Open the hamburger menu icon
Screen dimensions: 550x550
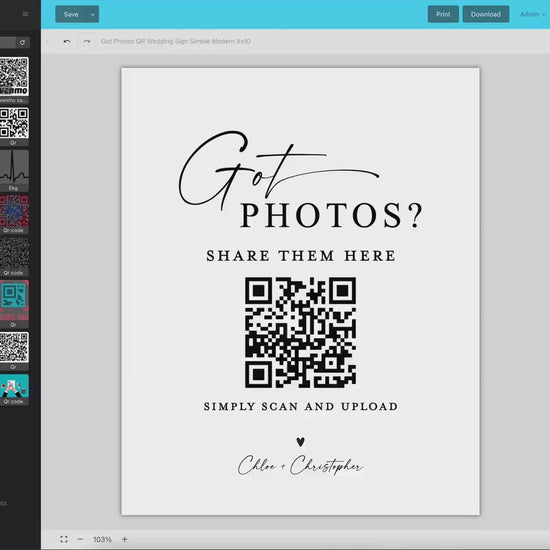tap(25, 14)
